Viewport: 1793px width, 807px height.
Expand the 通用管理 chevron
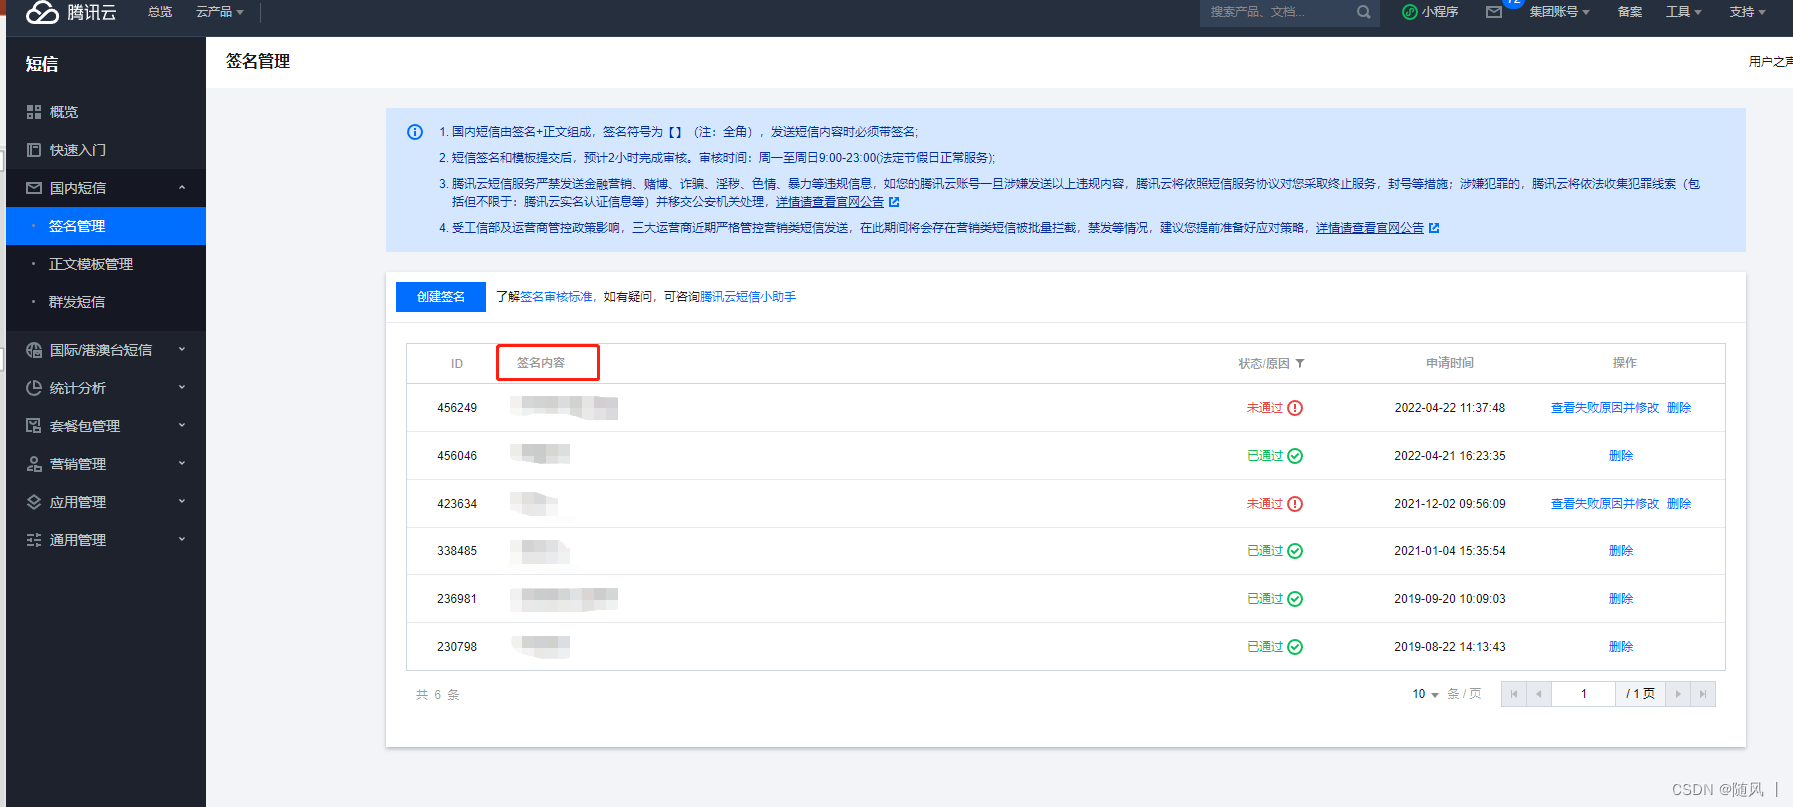pyautogui.click(x=182, y=540)
